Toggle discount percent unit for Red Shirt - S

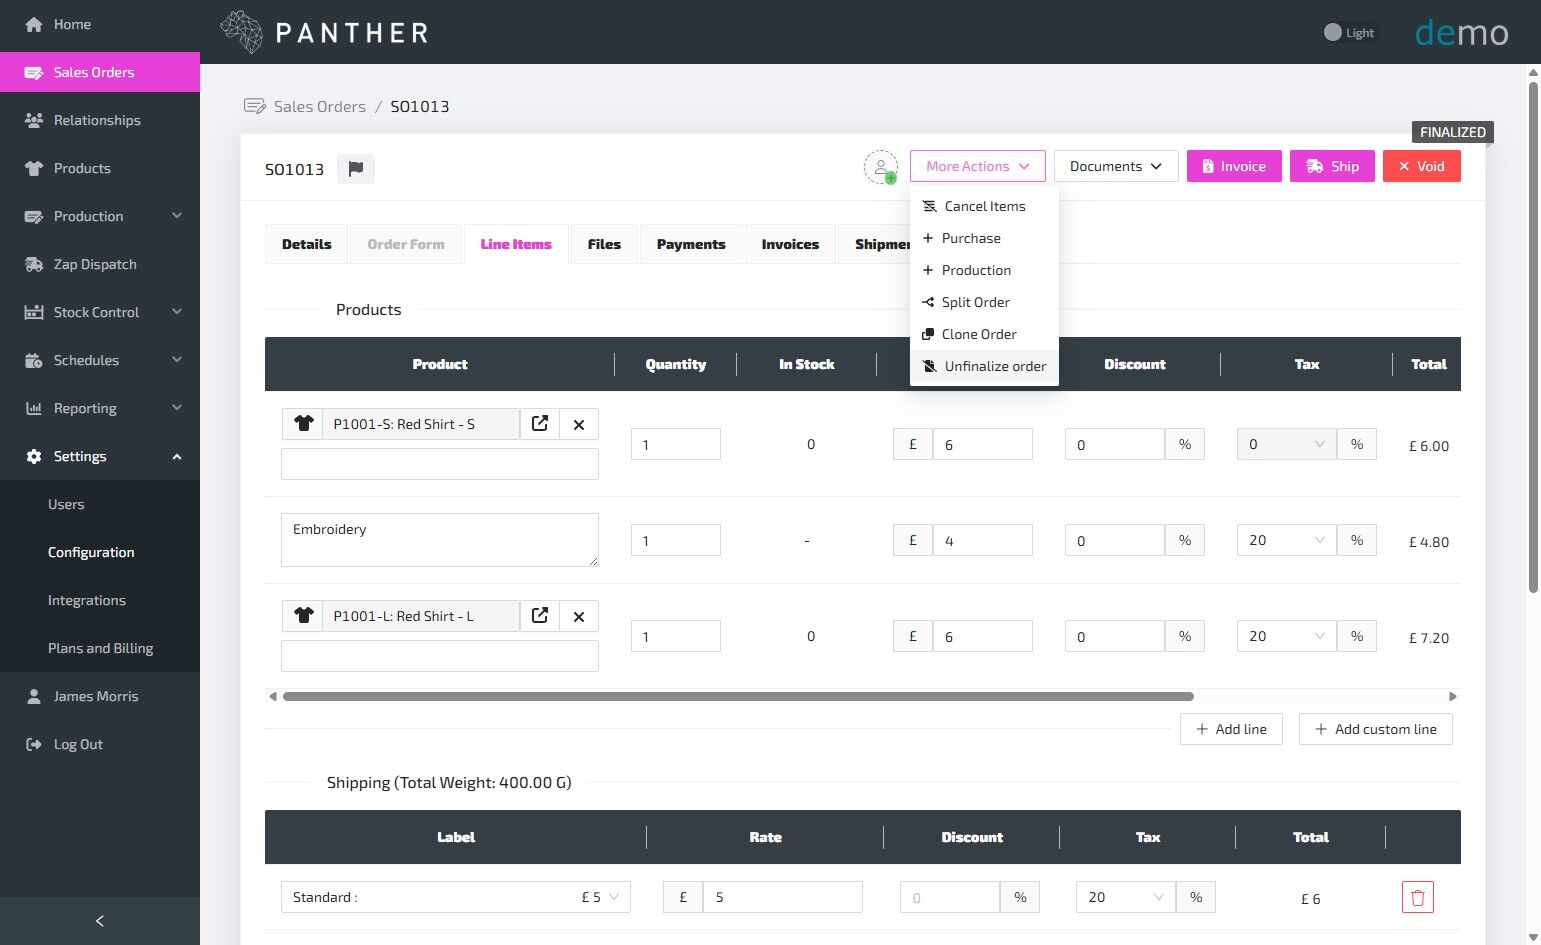pyautogui.click(x=1185, y=444)
